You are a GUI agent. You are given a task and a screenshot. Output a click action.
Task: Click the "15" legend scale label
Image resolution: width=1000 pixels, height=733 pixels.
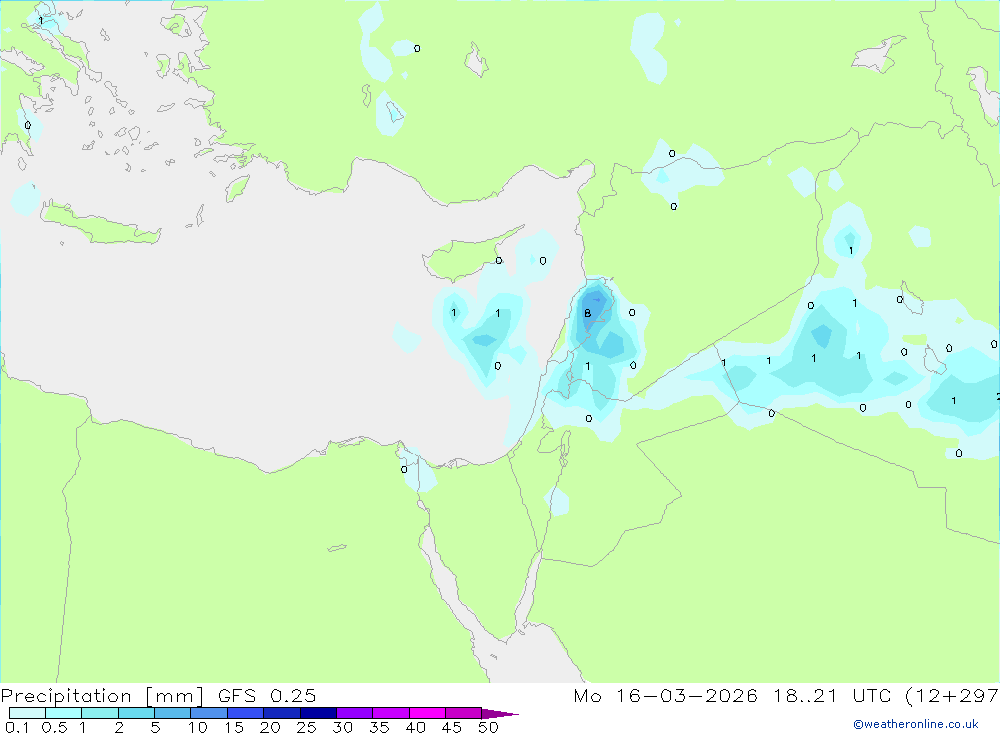pos(234,727)
